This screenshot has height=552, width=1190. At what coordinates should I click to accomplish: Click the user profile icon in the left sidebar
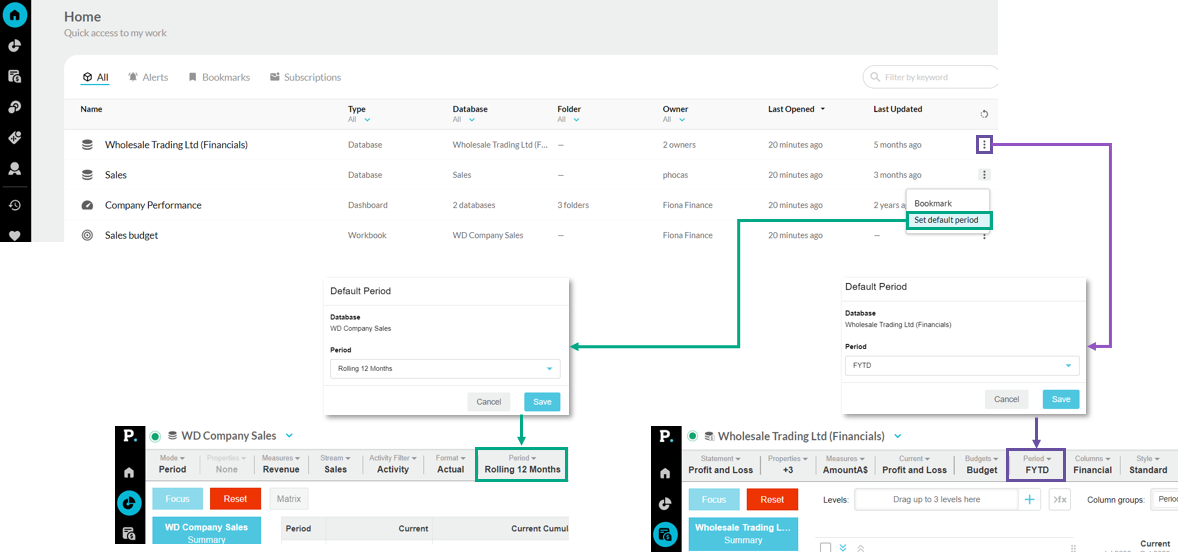pos(15,169)
